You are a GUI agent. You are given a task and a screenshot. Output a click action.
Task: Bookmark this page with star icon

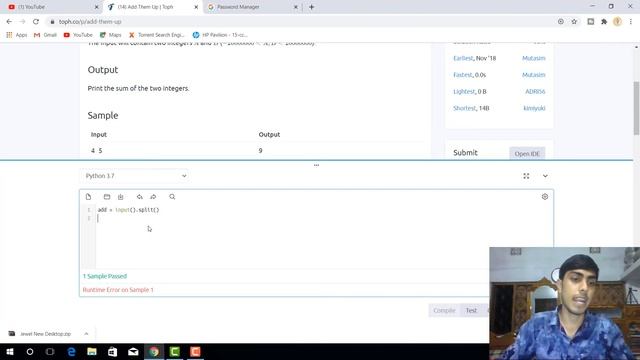(x=574, y=22)
